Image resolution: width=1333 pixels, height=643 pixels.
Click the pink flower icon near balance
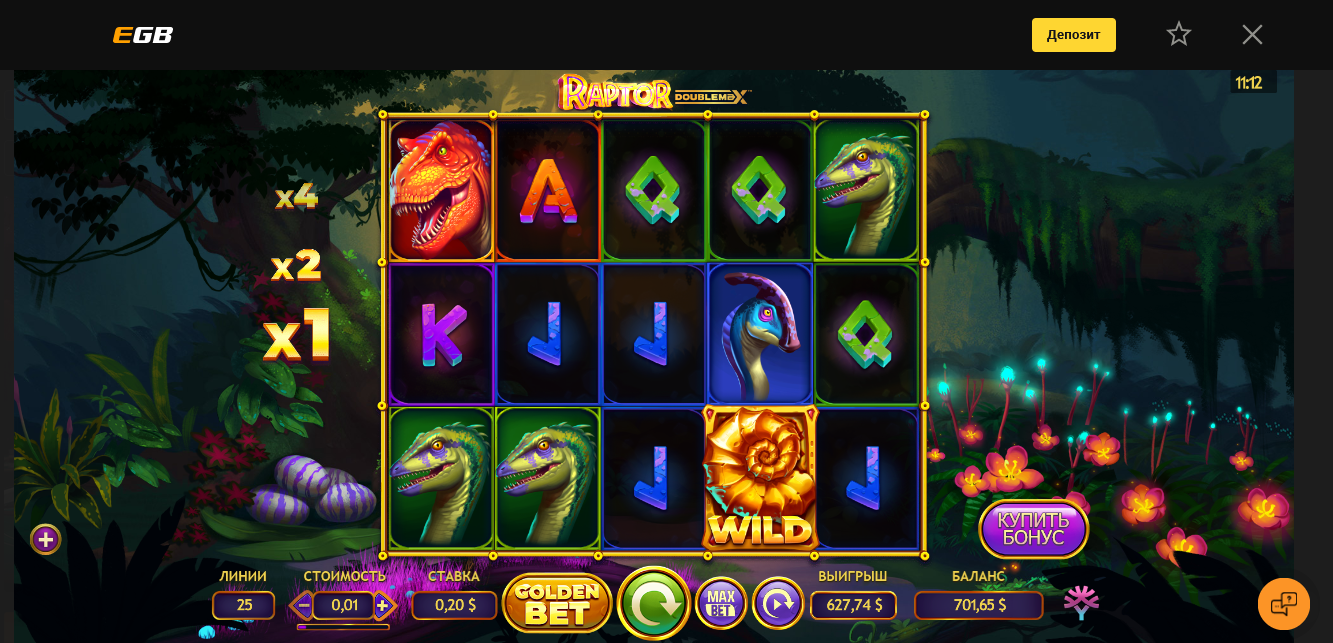coord(1081,602)
